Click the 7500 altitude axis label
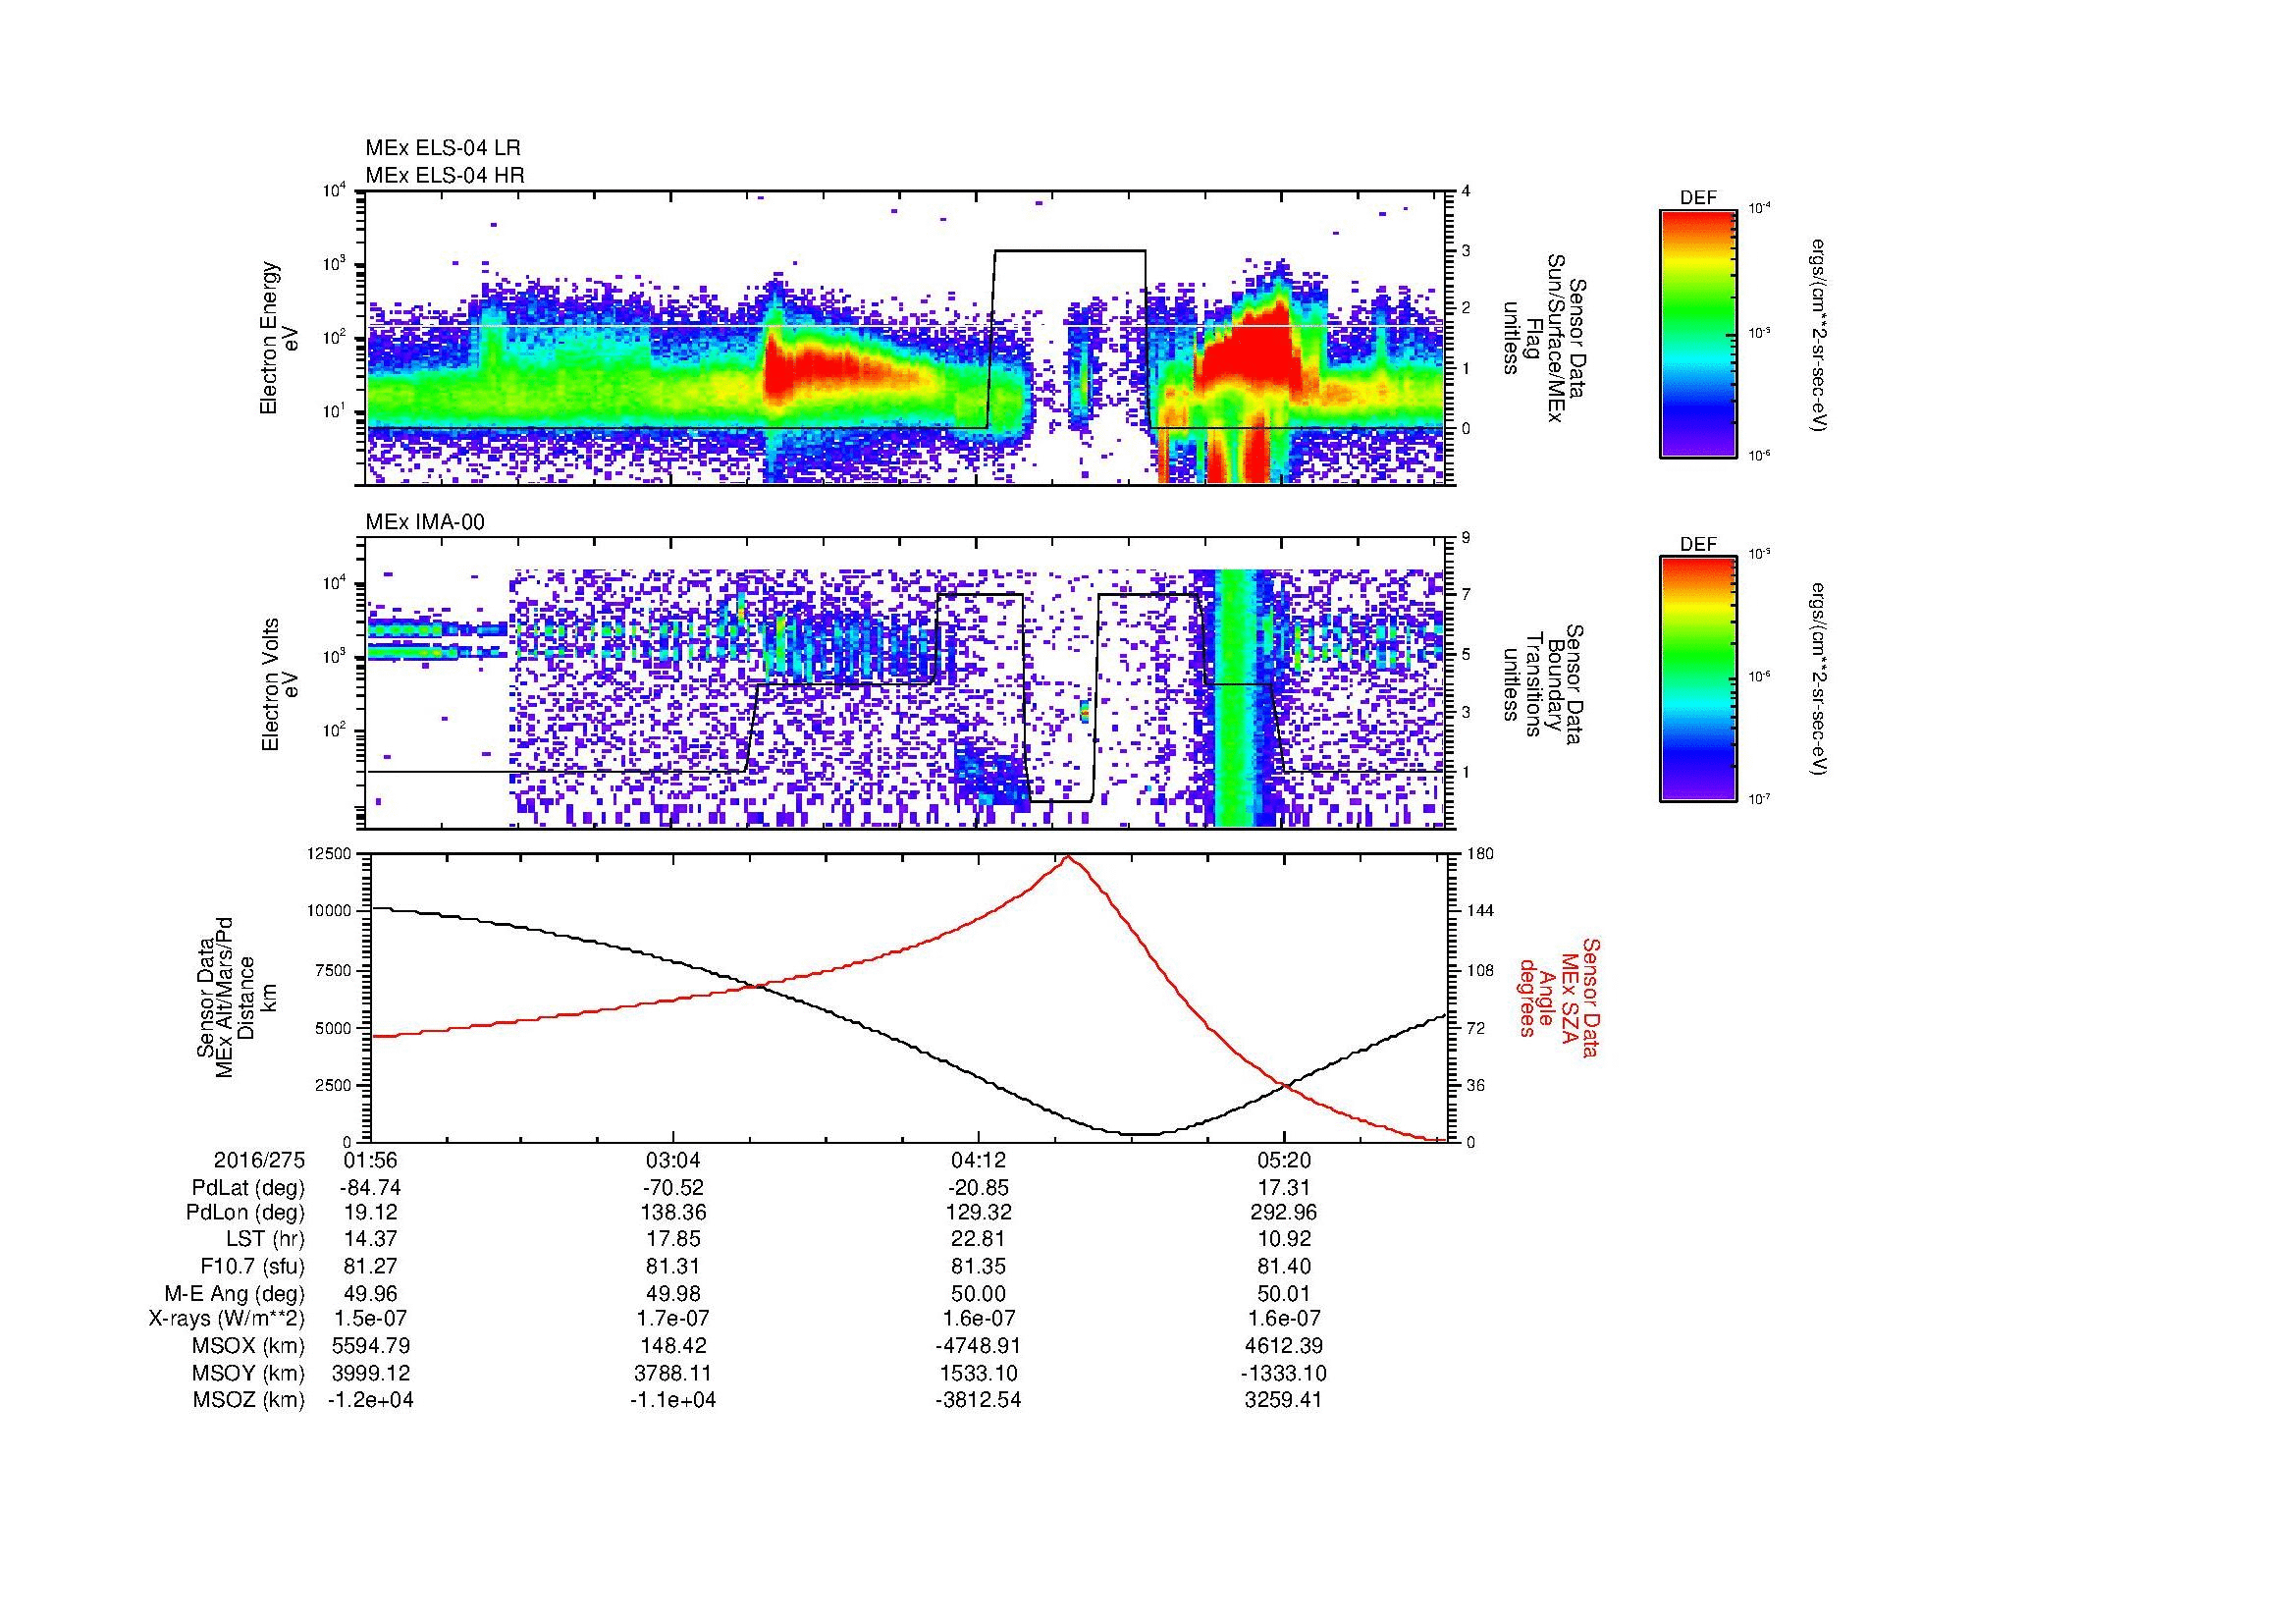 tap(334, 970)
